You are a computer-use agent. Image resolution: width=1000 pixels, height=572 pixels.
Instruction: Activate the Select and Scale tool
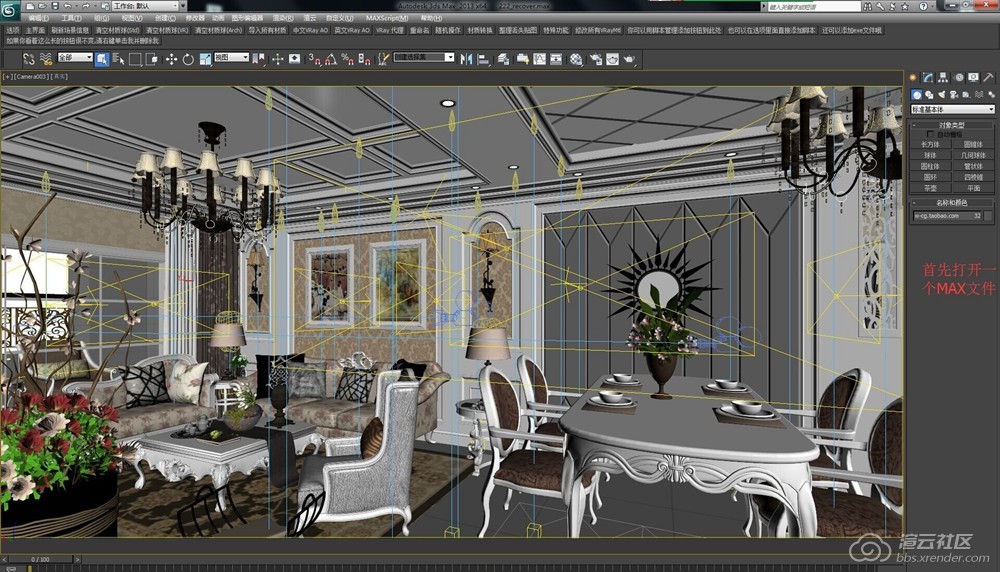205,59
